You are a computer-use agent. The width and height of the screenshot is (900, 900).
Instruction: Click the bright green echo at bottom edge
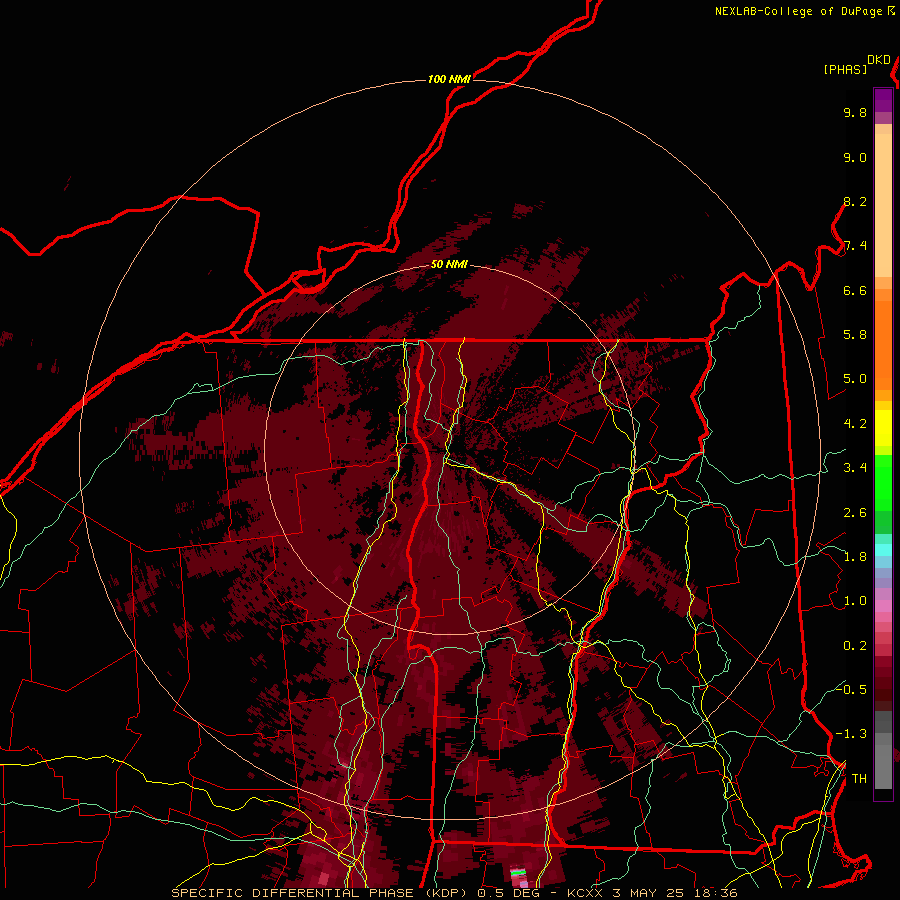coord(518,872)
